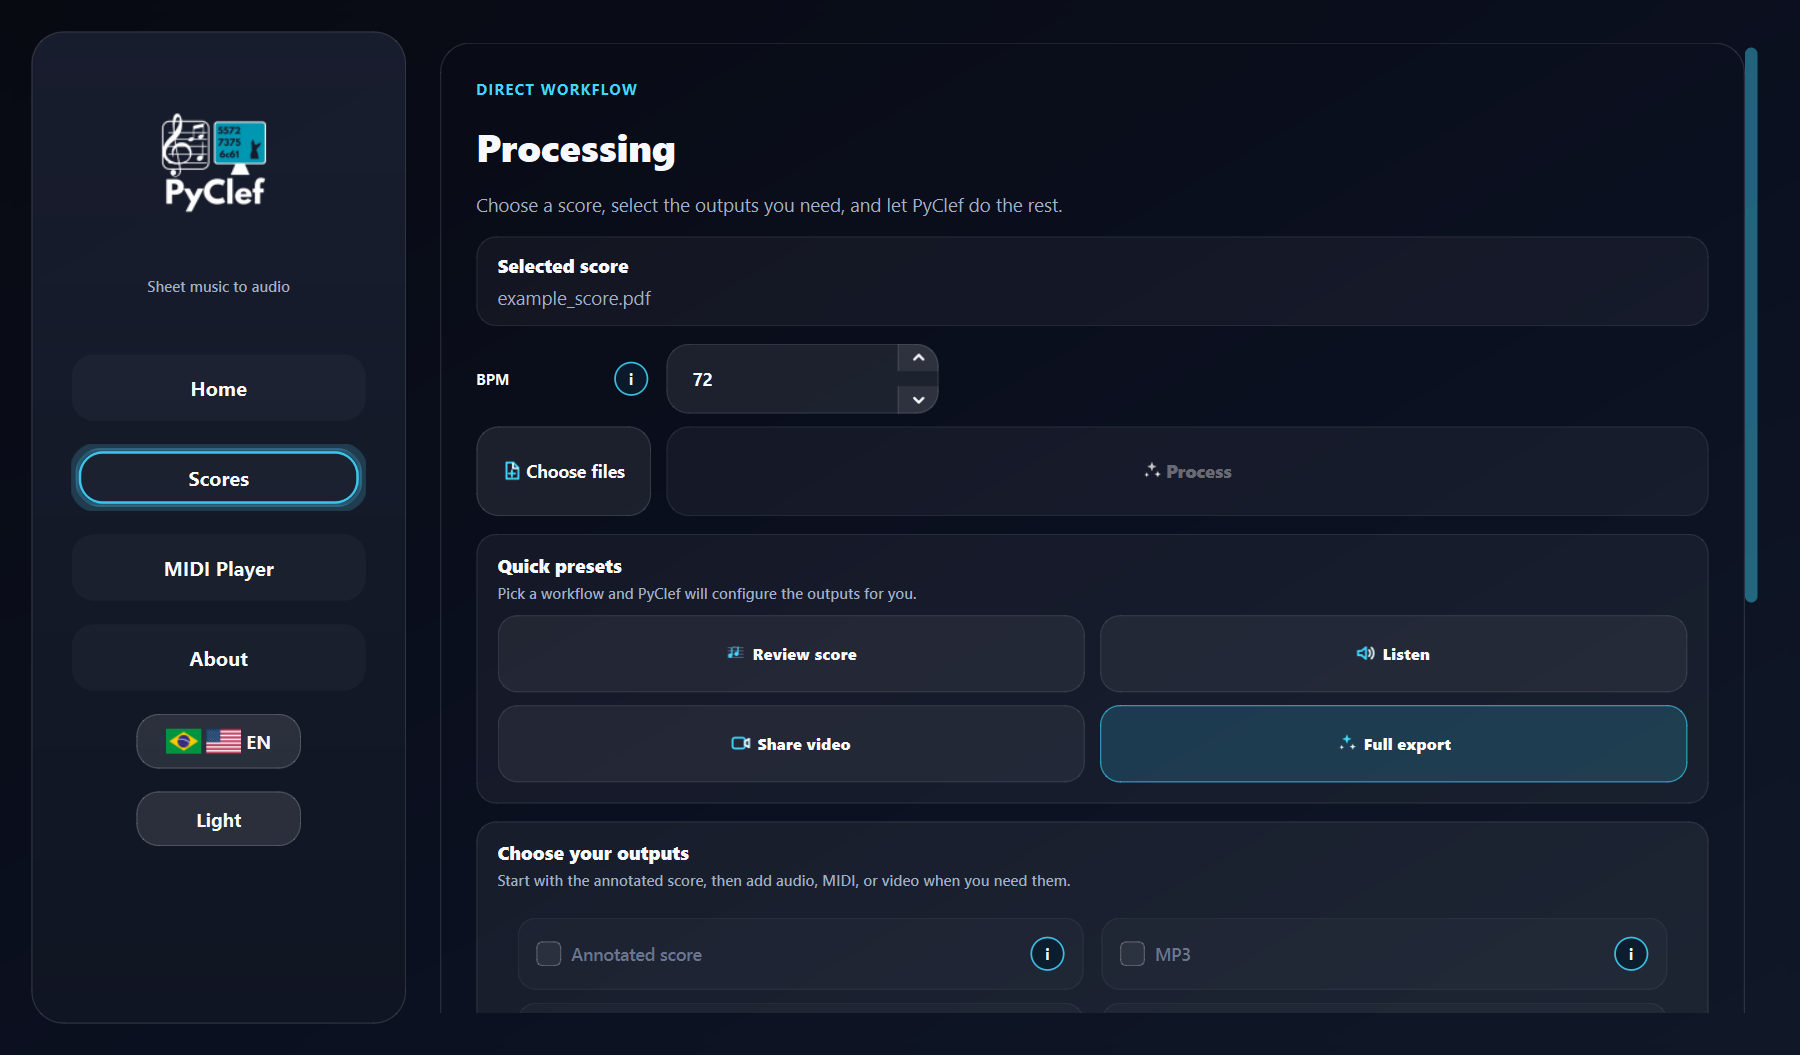Enable the Annotated score checkbox
This screenshot has width=1800, height=1055.
(549, 954)
